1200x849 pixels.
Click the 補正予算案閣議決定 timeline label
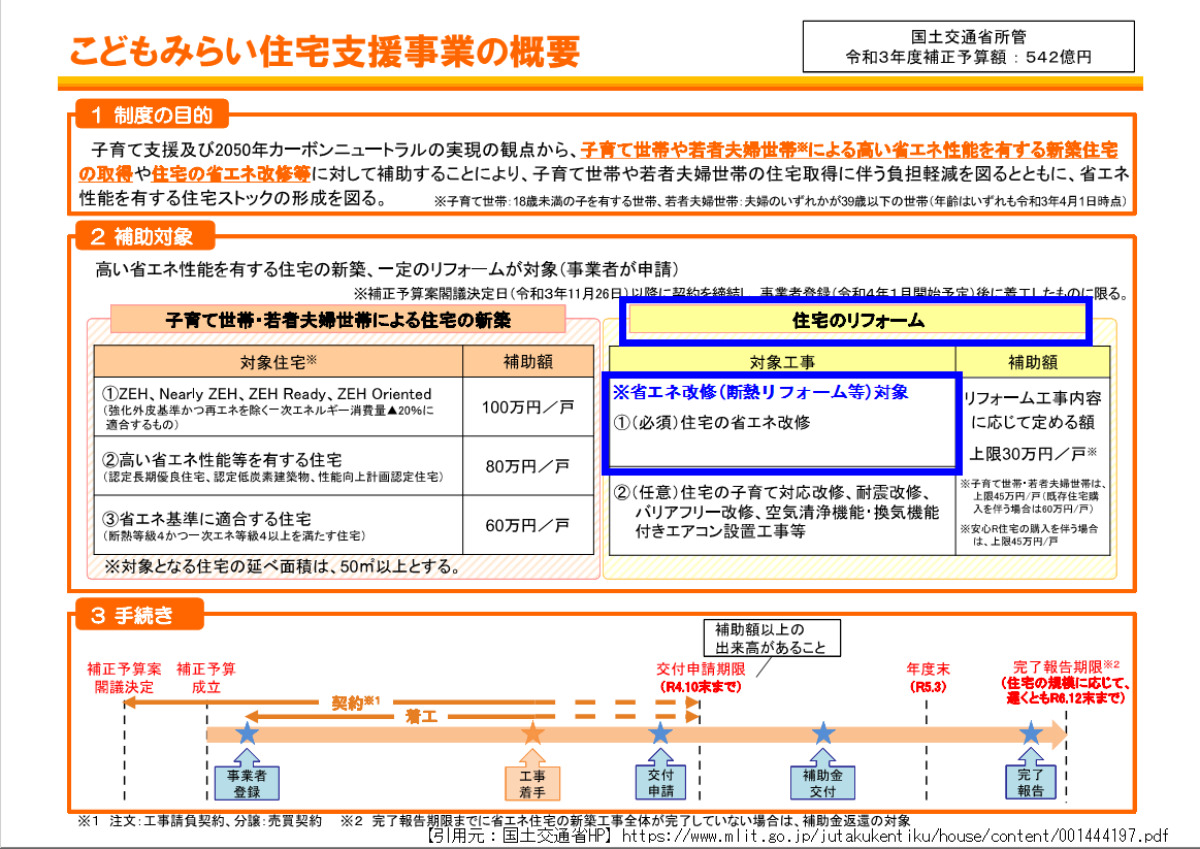pos(124,678)
